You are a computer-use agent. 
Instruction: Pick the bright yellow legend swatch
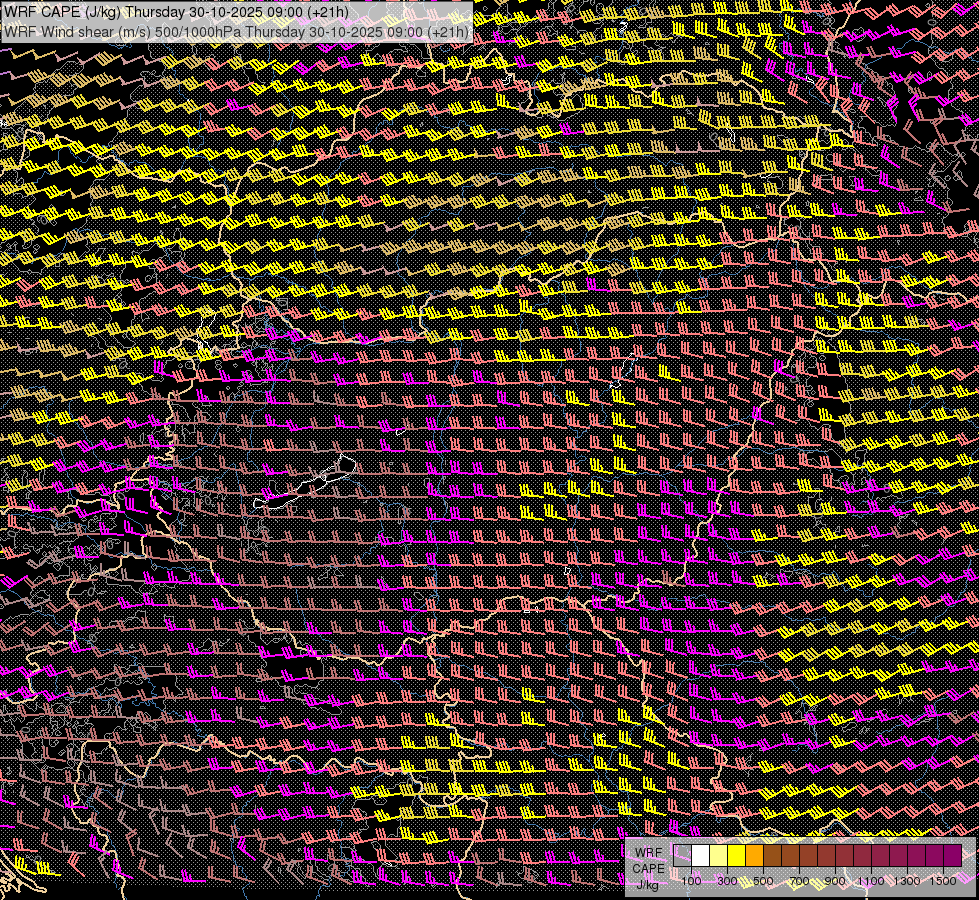pyautogui.click(x=737, y=855)
